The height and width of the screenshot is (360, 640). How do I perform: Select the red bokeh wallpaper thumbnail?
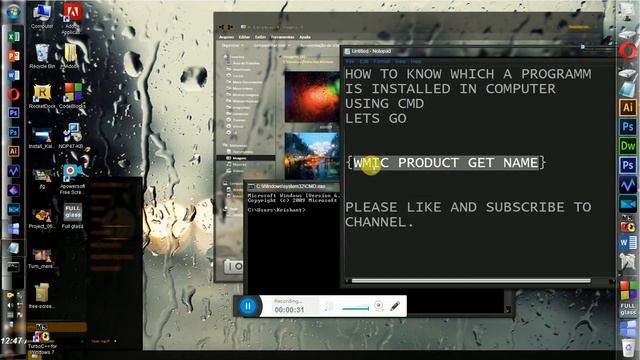[312, 97]
